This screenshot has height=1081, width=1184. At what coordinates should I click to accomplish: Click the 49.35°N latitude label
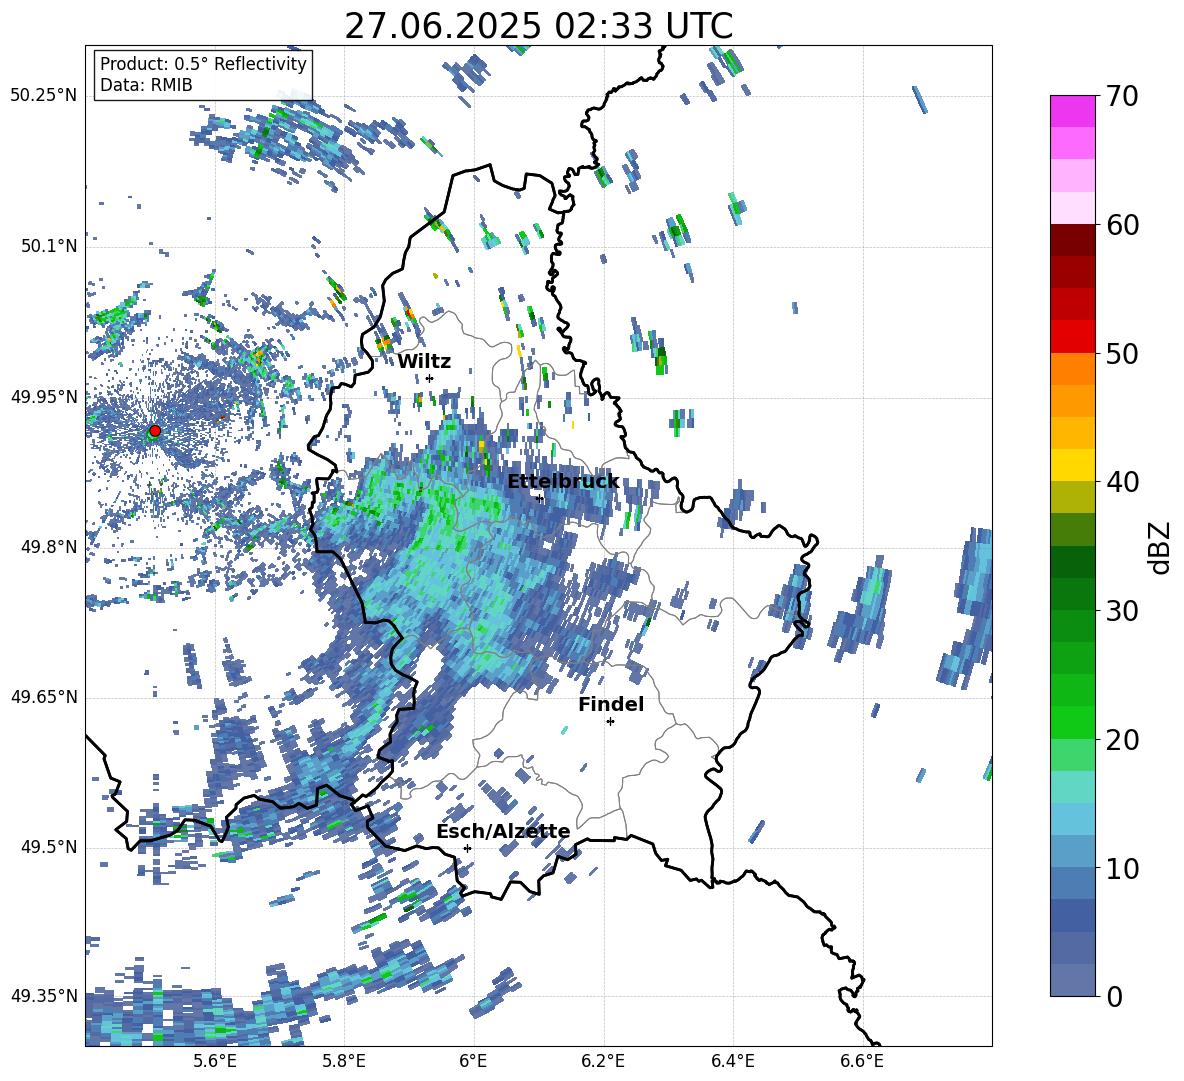point(44,996)
